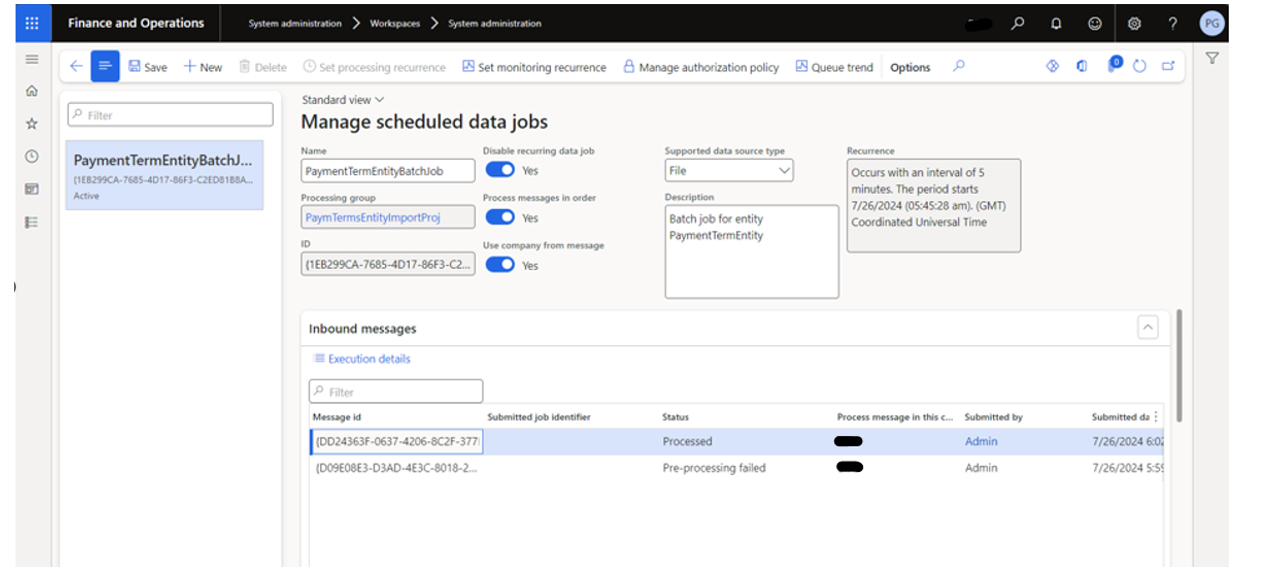Toggle Disable recurring data job switch
Viewport: 1263px width, 567px height.
point(500,171)
